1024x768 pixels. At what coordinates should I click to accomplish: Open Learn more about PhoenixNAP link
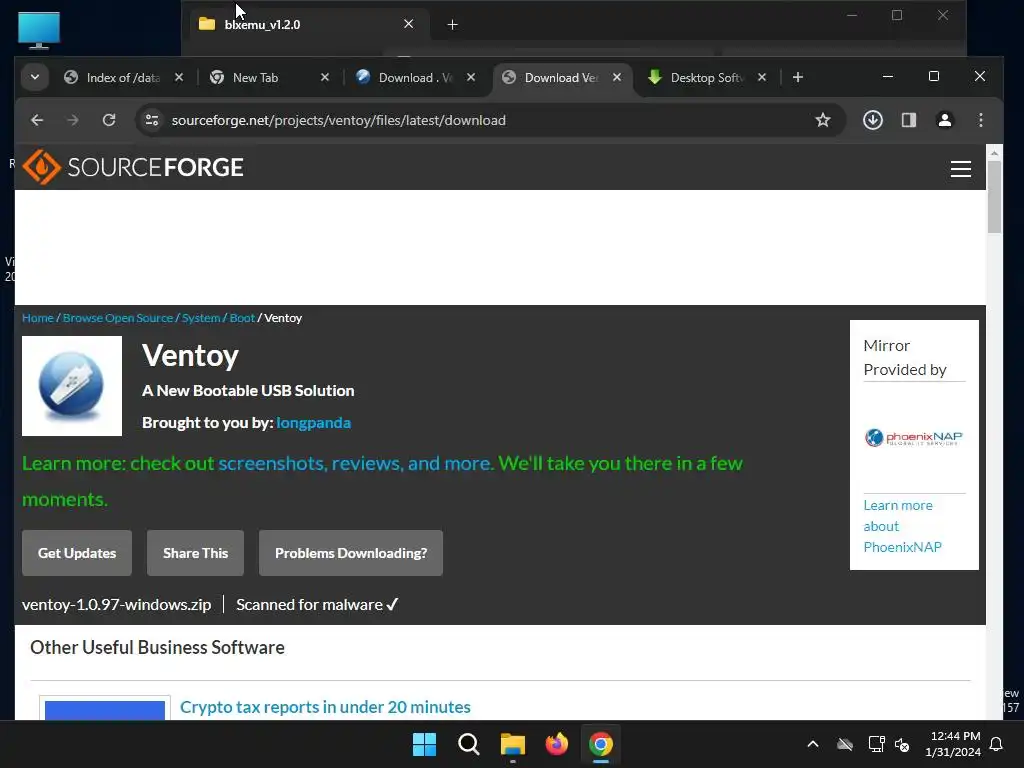click(902, 526)
